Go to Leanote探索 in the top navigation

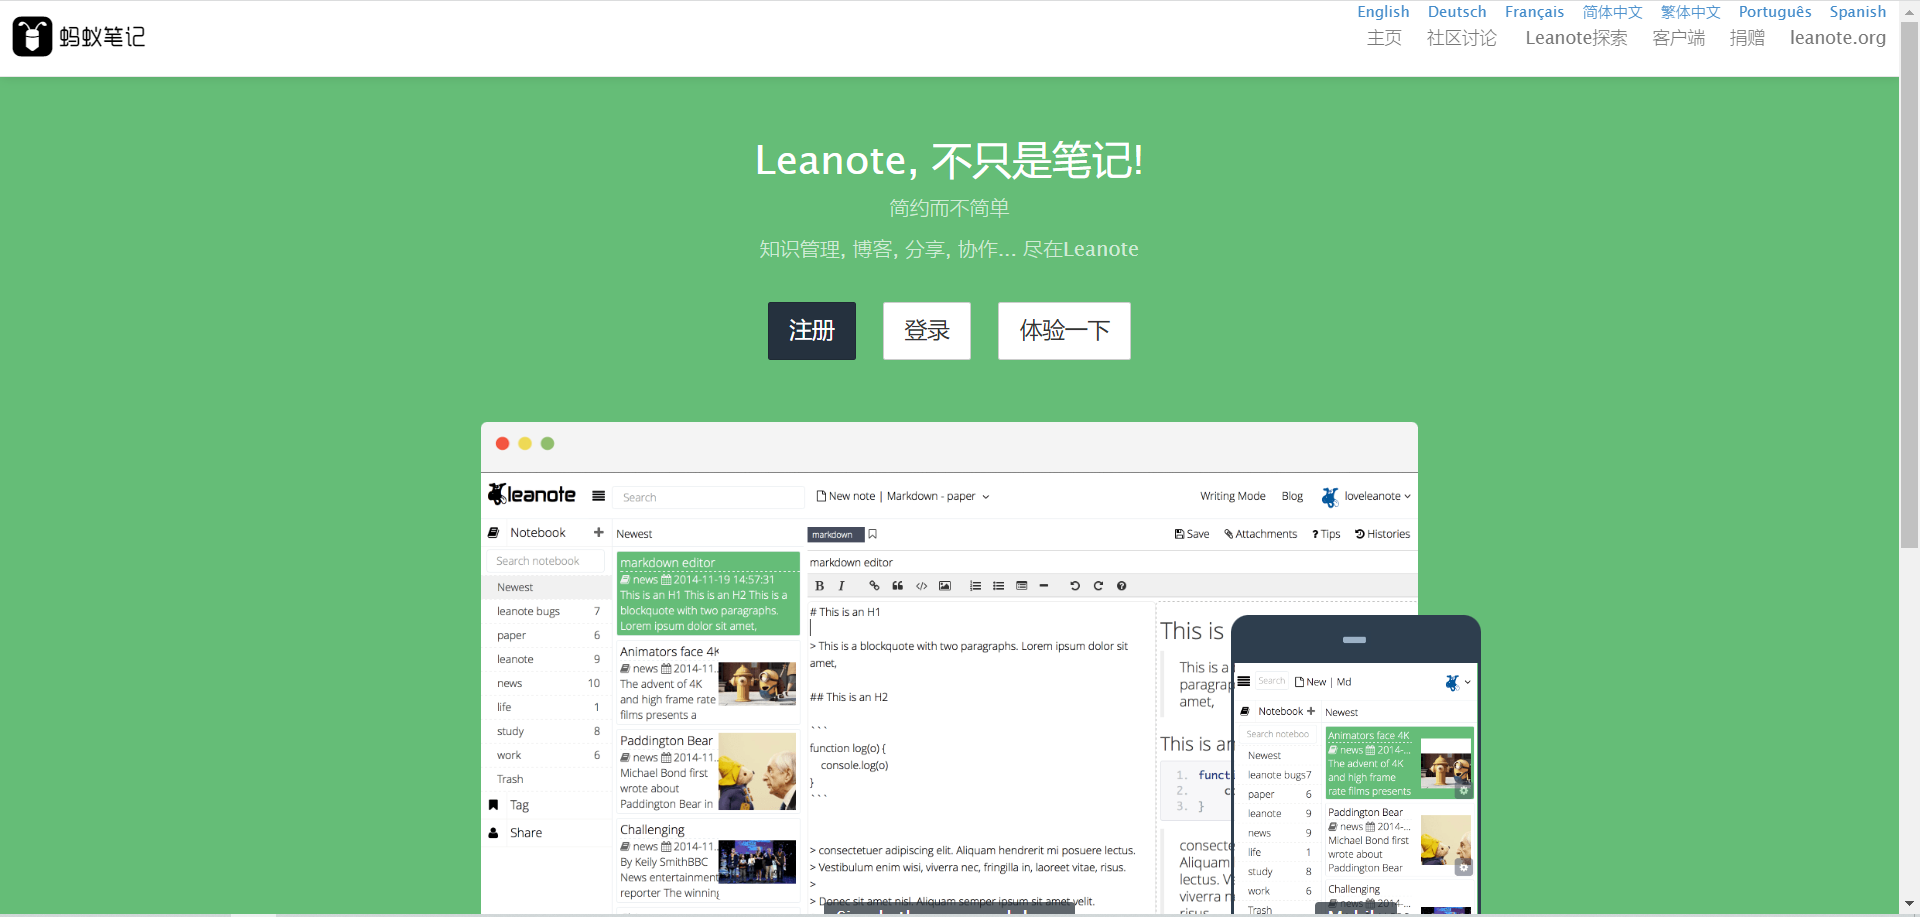pyautogui.click(x=1576, y=38)
